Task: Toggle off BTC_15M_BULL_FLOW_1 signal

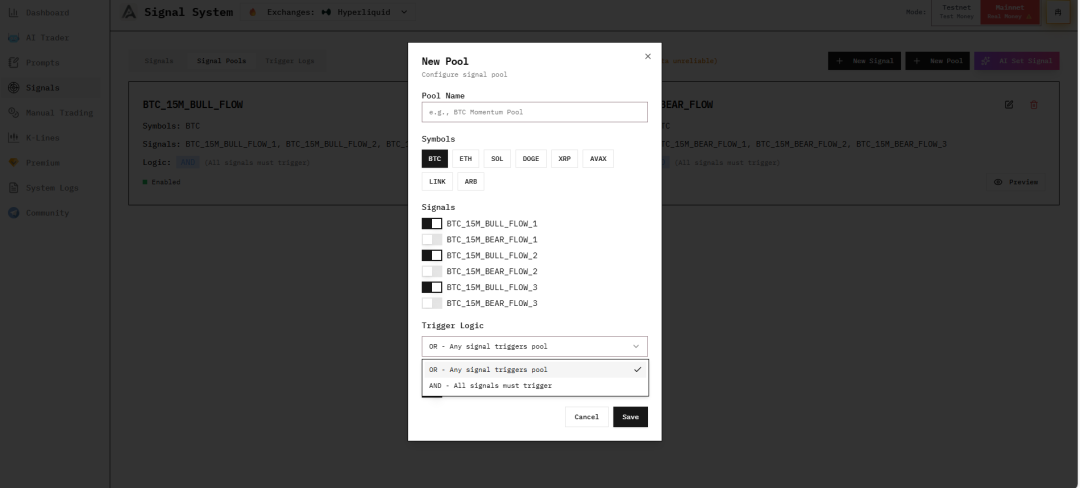Action: point(432,224)
